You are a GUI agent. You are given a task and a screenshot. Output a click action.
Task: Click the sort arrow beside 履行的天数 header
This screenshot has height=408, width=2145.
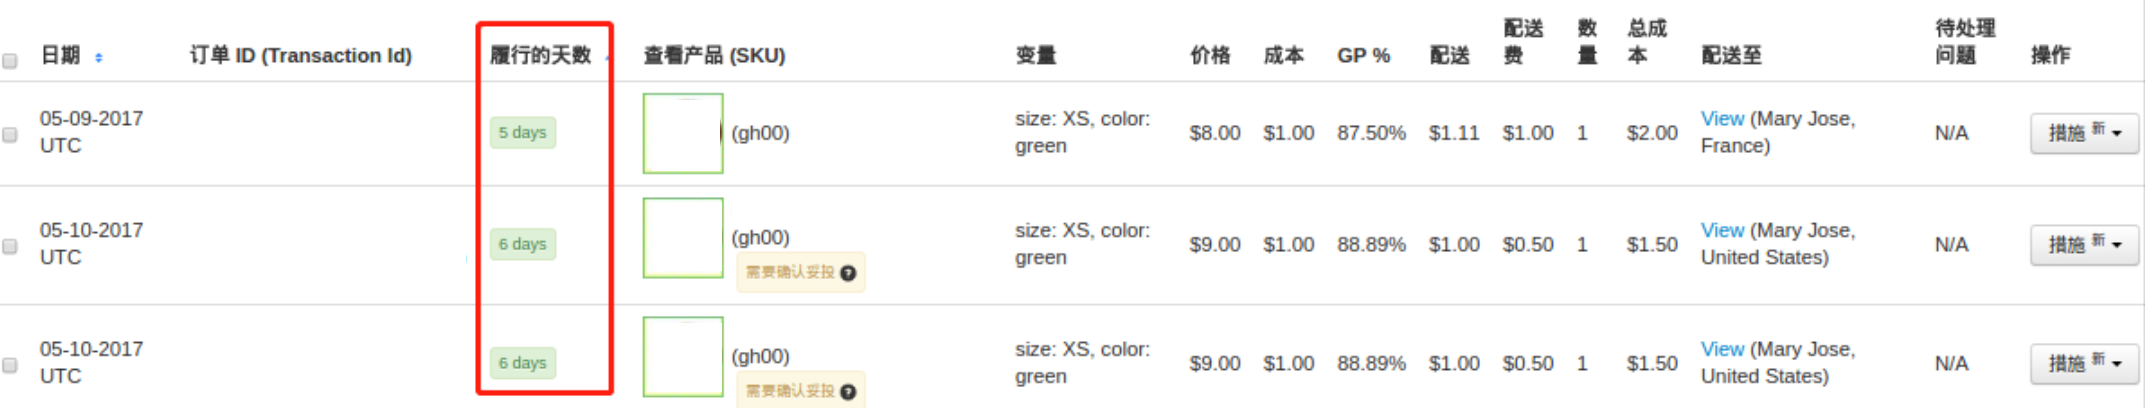point(607,58)
